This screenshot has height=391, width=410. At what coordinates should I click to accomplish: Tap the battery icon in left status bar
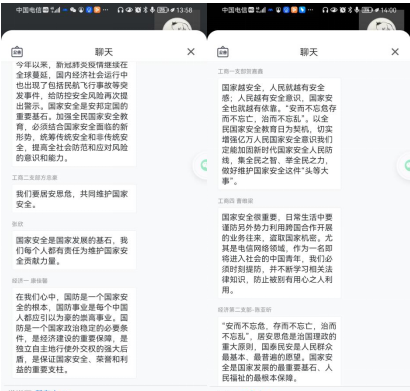[x=163, y=10]
